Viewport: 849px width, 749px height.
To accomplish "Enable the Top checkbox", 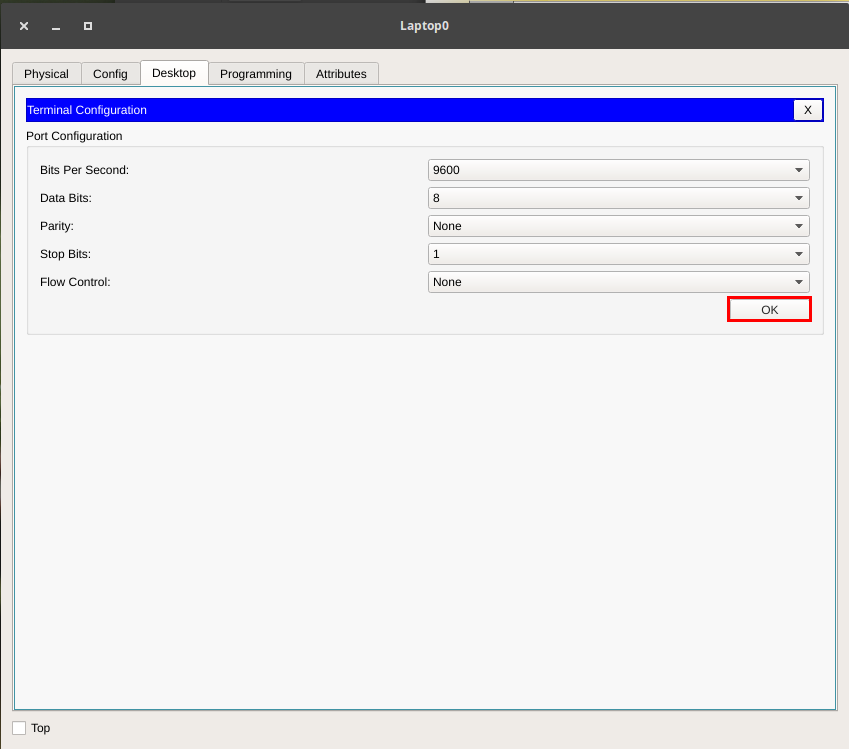I will click(x=19, y=728).
